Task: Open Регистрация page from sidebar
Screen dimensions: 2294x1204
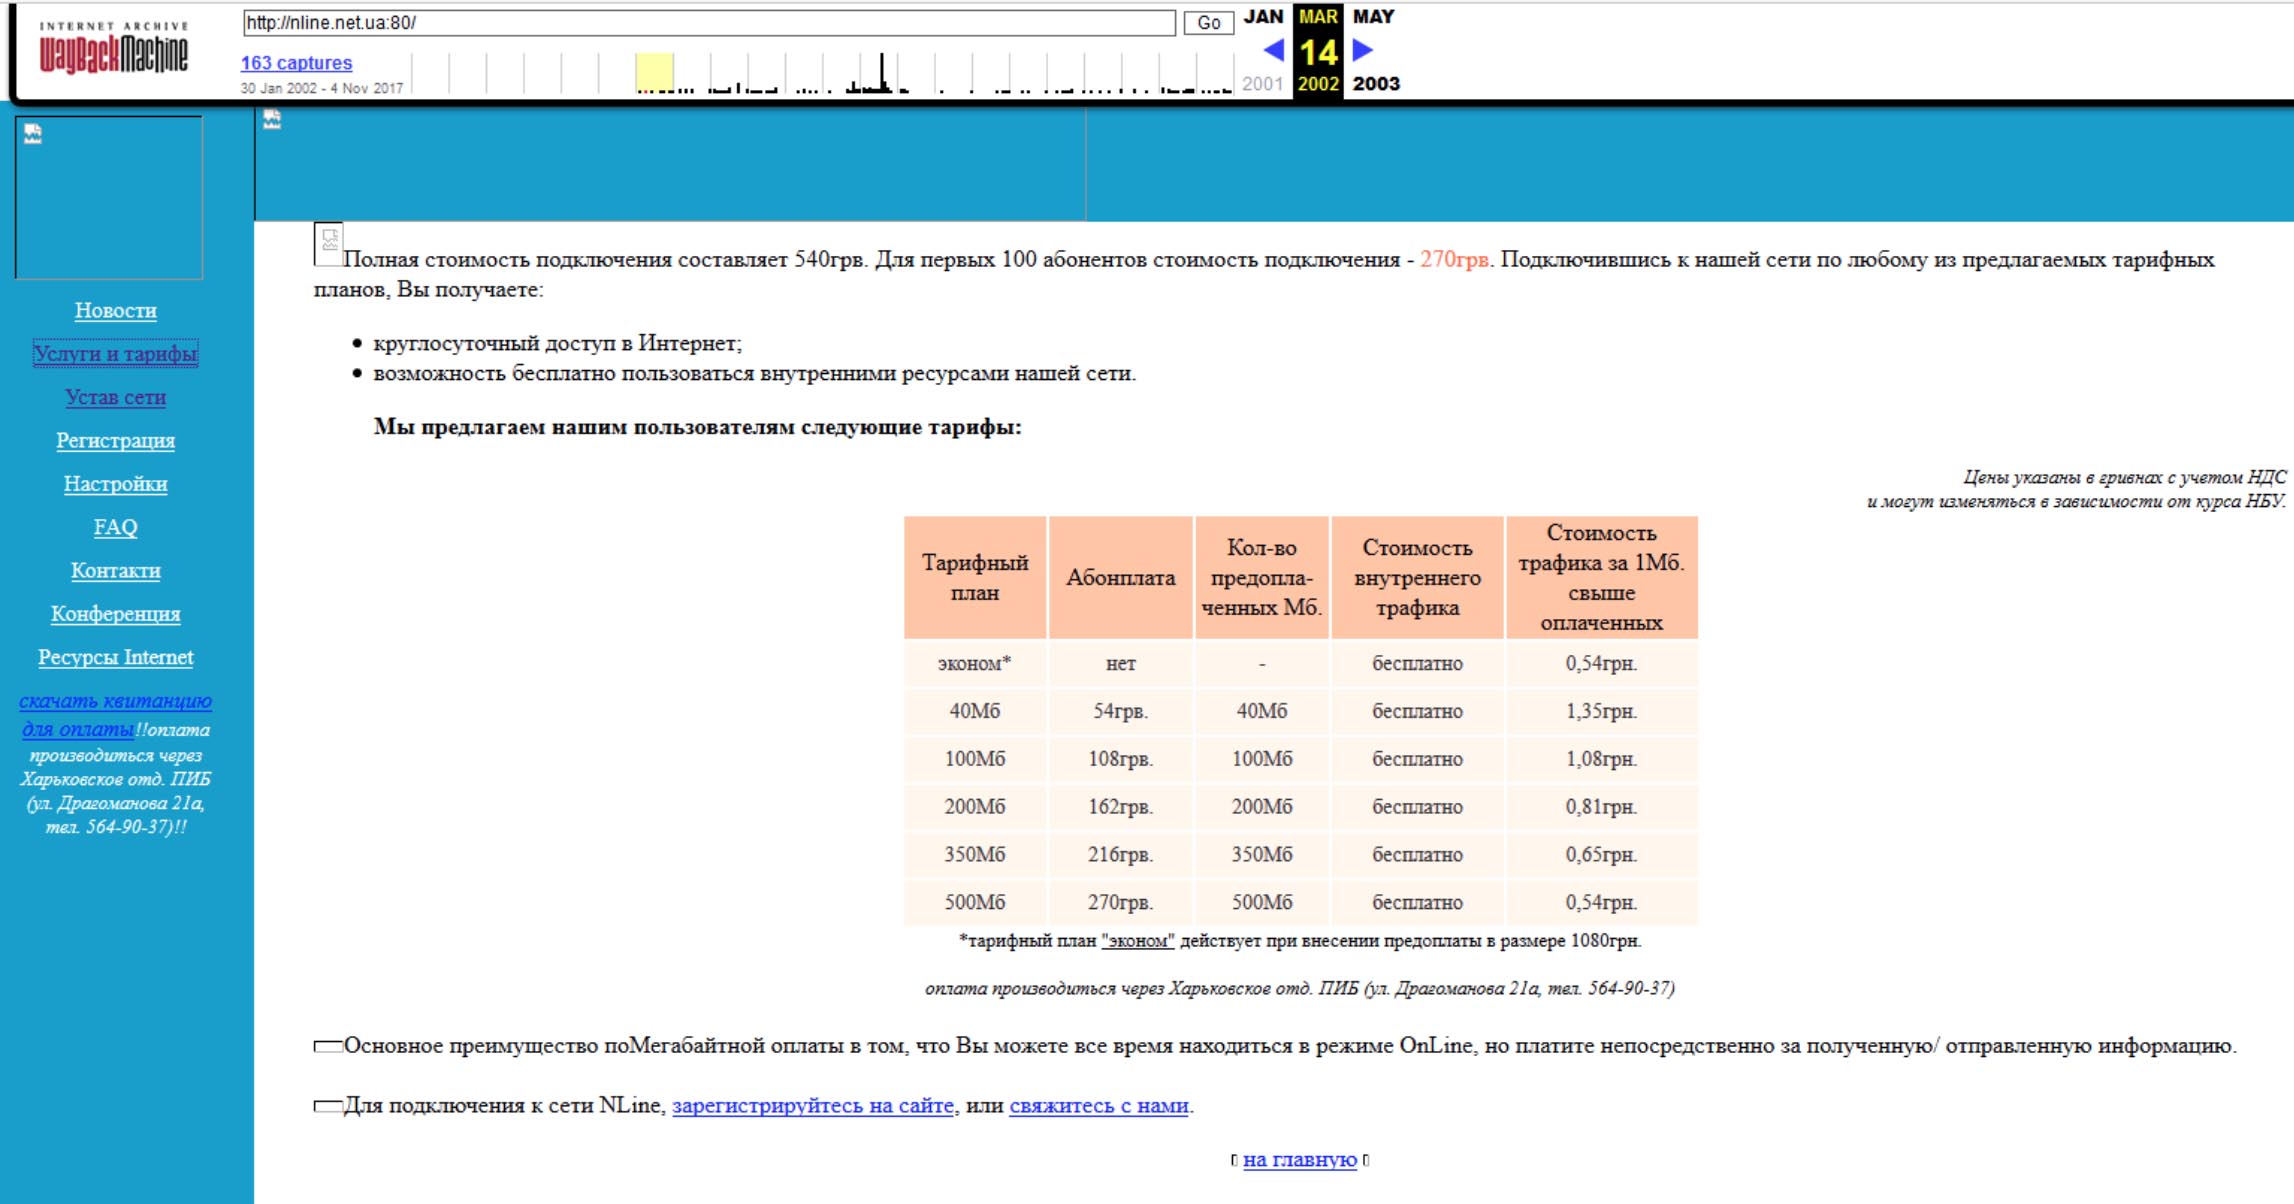Action: [x=115, y=441]
